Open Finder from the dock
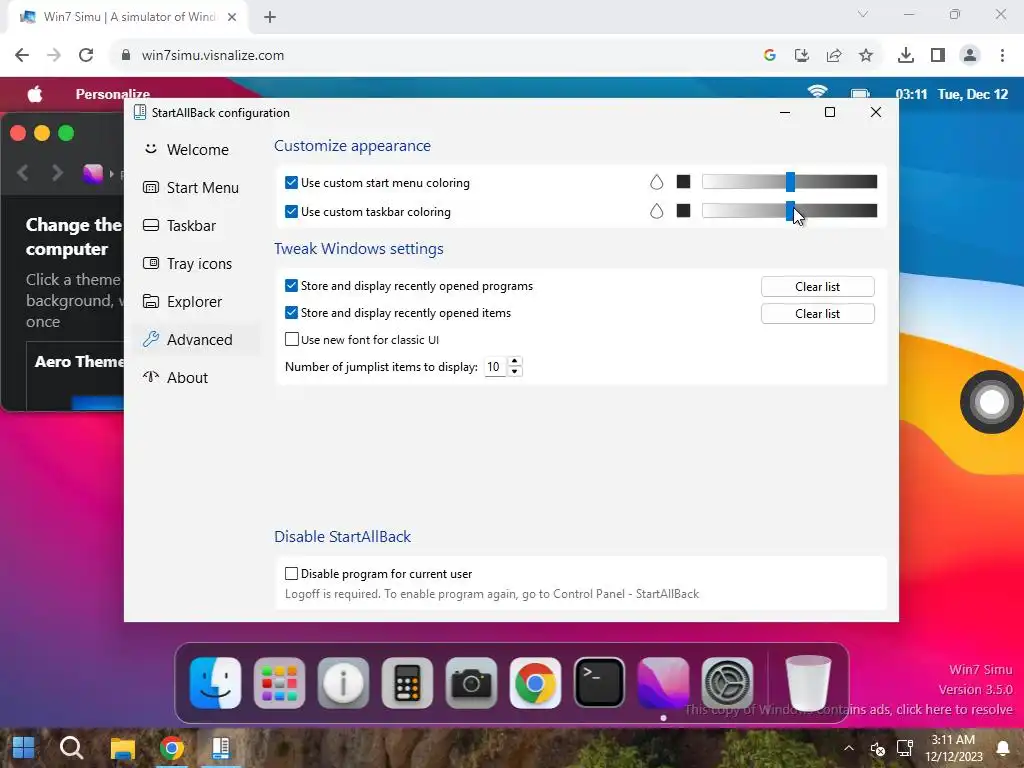The height and width of the screenshot is (768, 1024). point(216,683)
